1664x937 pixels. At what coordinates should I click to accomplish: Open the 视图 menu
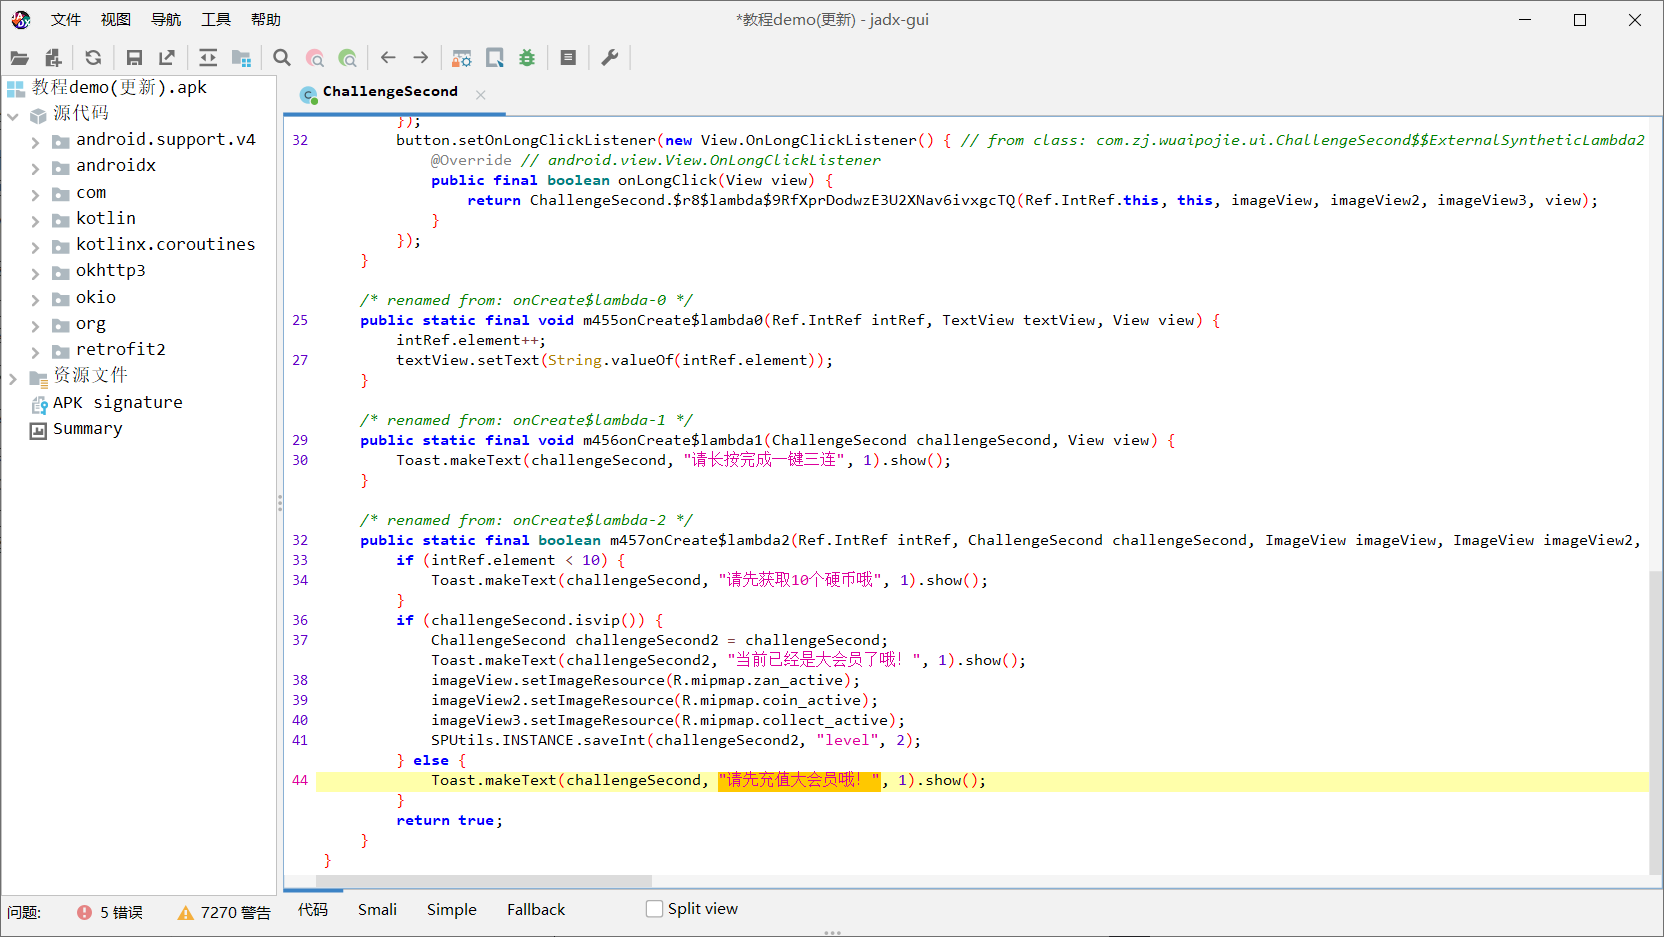(116, 20)
